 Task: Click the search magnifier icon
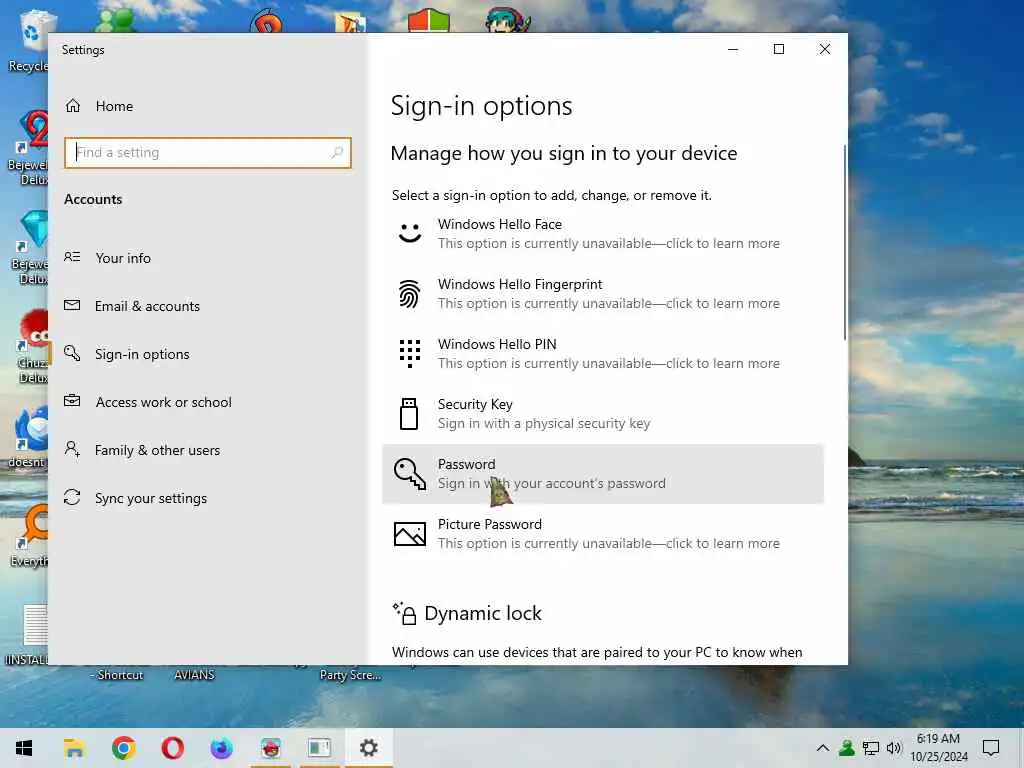337,153
